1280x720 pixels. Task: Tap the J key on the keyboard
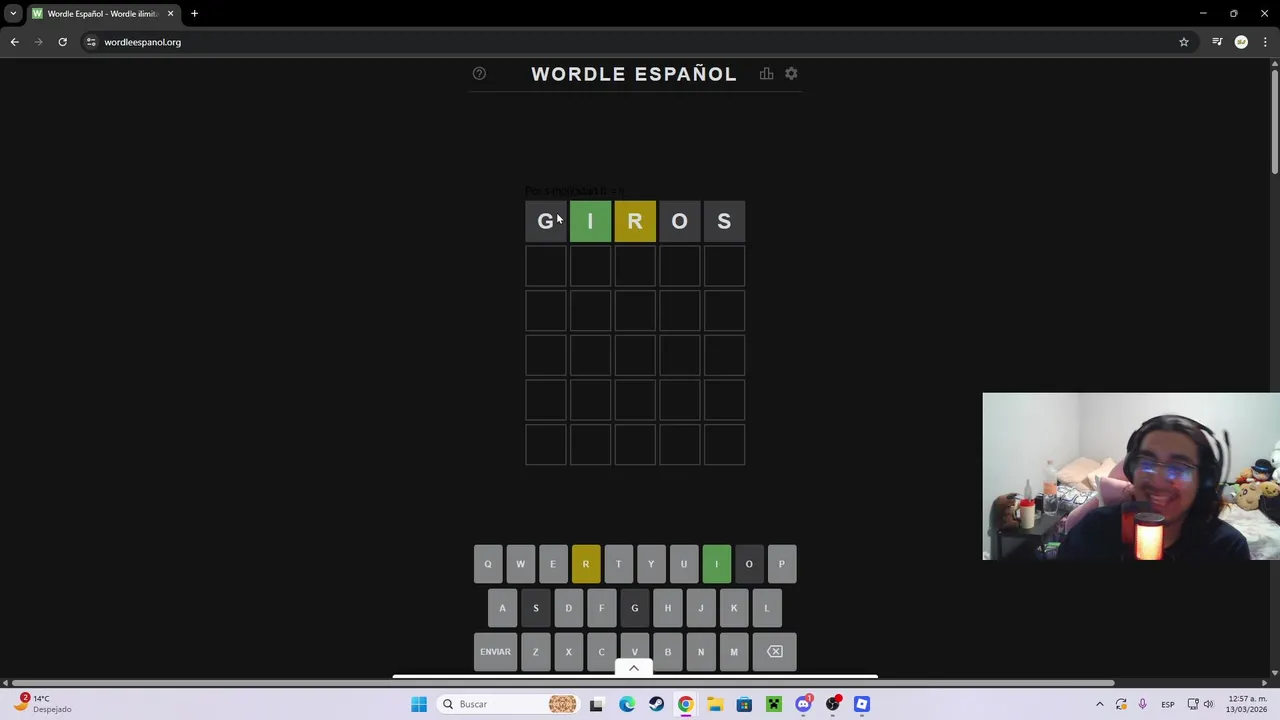[x=700, y=608]
